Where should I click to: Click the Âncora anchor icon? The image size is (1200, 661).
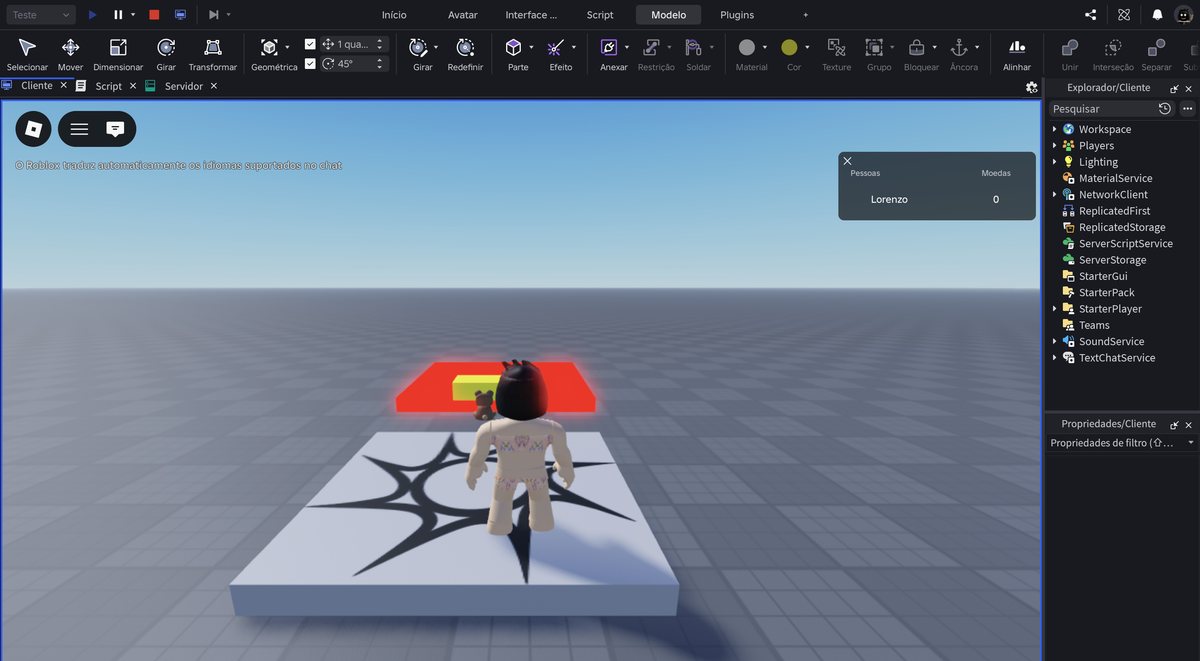[x=958, y=48]
